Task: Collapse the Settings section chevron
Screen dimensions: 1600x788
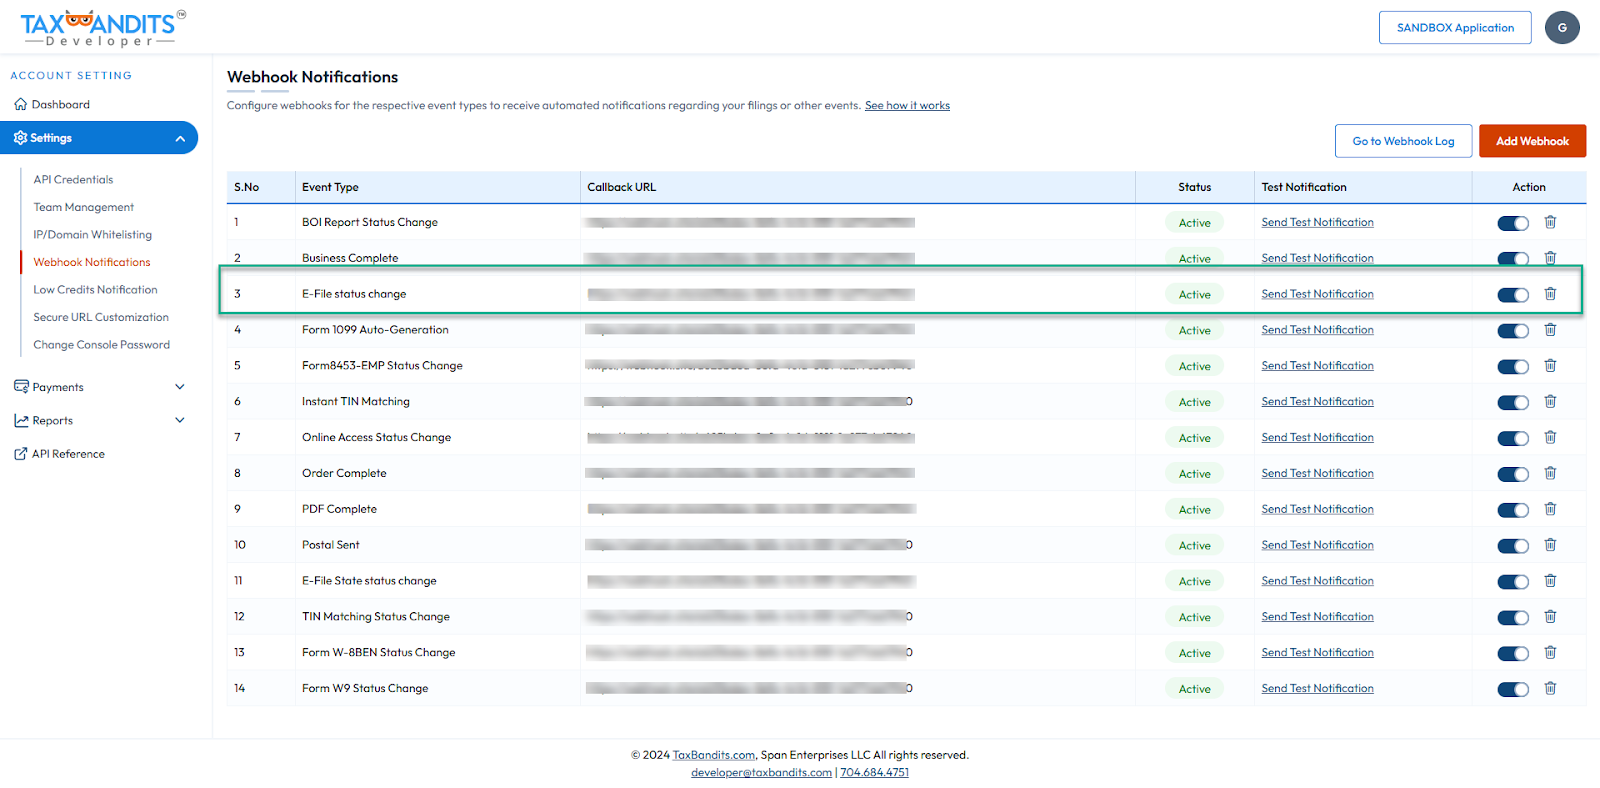Action: point(180,139)
